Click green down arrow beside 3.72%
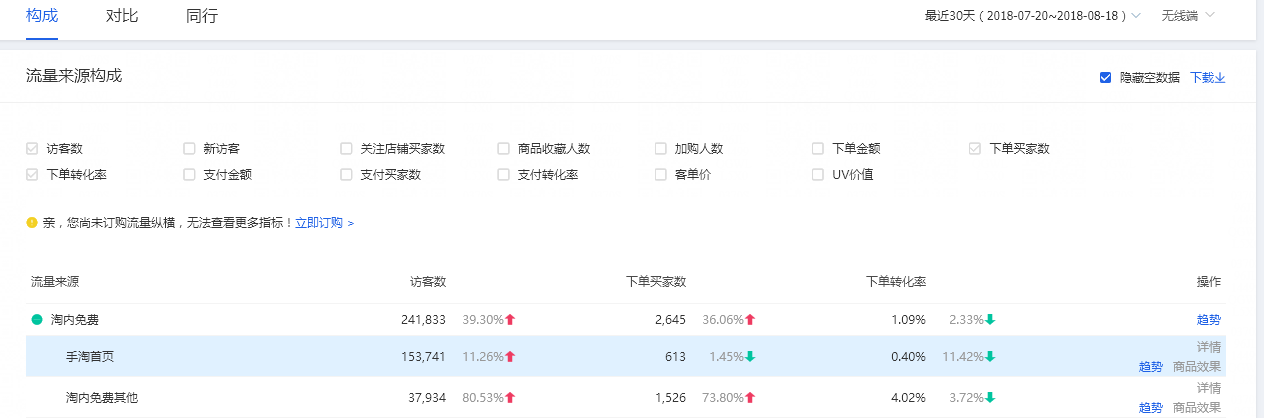1264x418 pixels. click(990, 398)
